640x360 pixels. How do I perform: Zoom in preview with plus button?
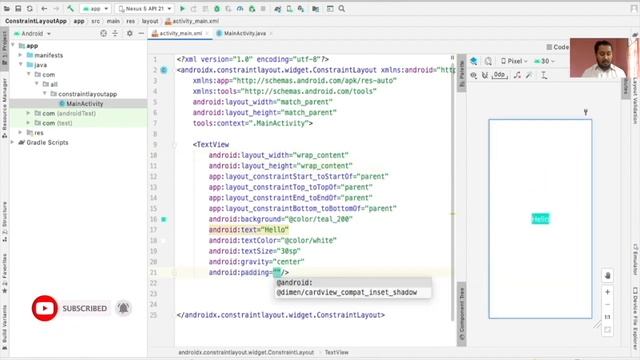607,292
